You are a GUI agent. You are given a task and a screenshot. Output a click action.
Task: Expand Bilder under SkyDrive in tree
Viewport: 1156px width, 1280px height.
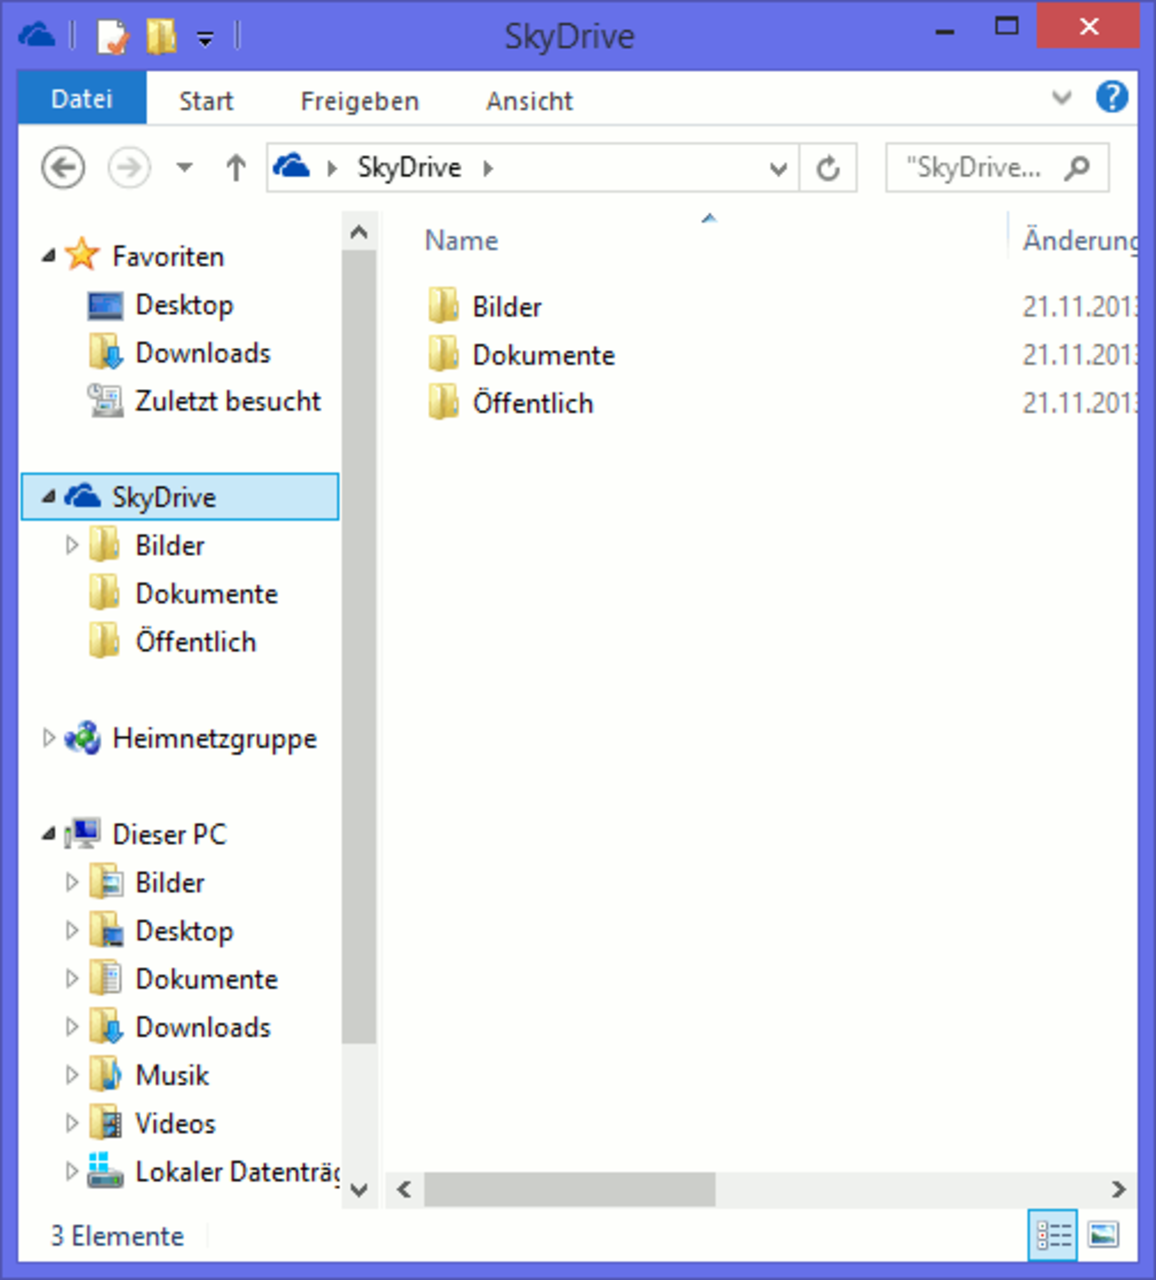(72, 545)
